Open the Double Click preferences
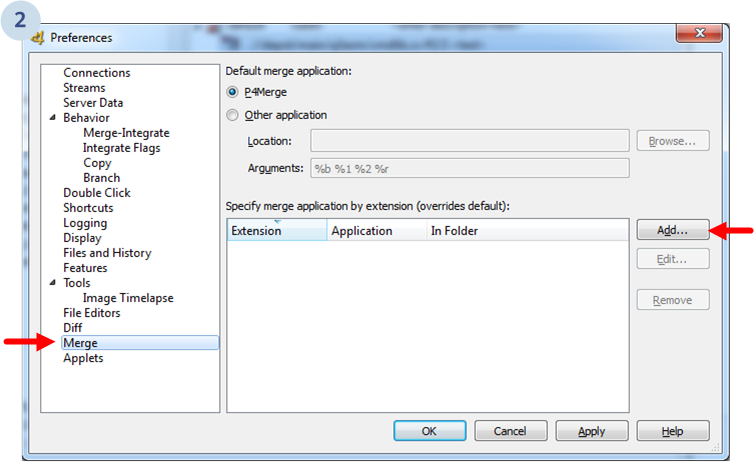 pyautogui.click(x=97, y=193)
